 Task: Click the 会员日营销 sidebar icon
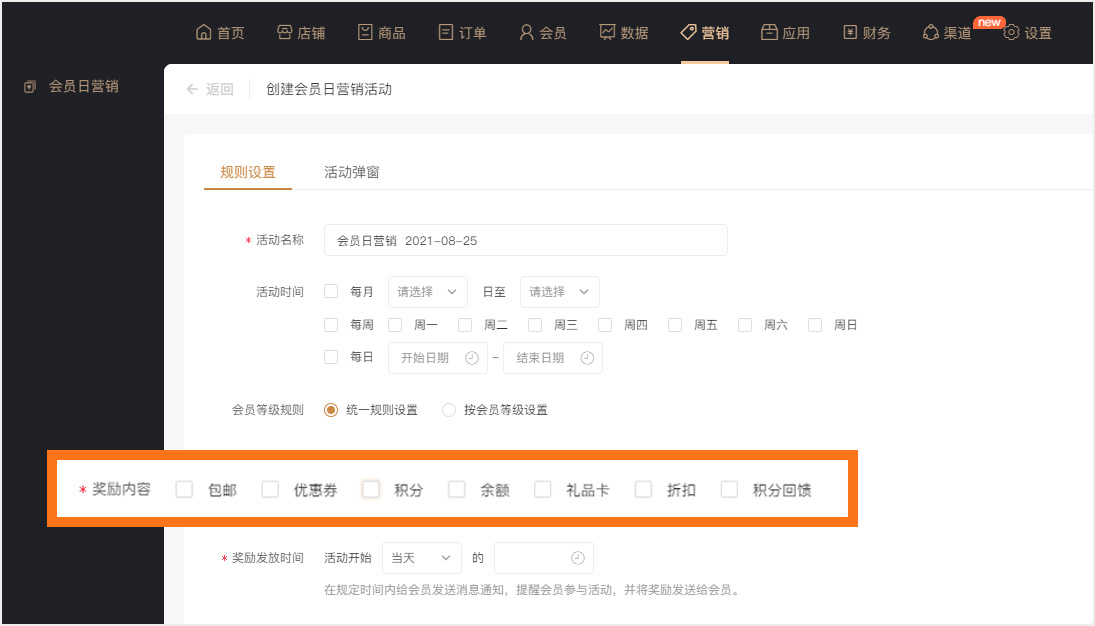(x=30, y=87)
